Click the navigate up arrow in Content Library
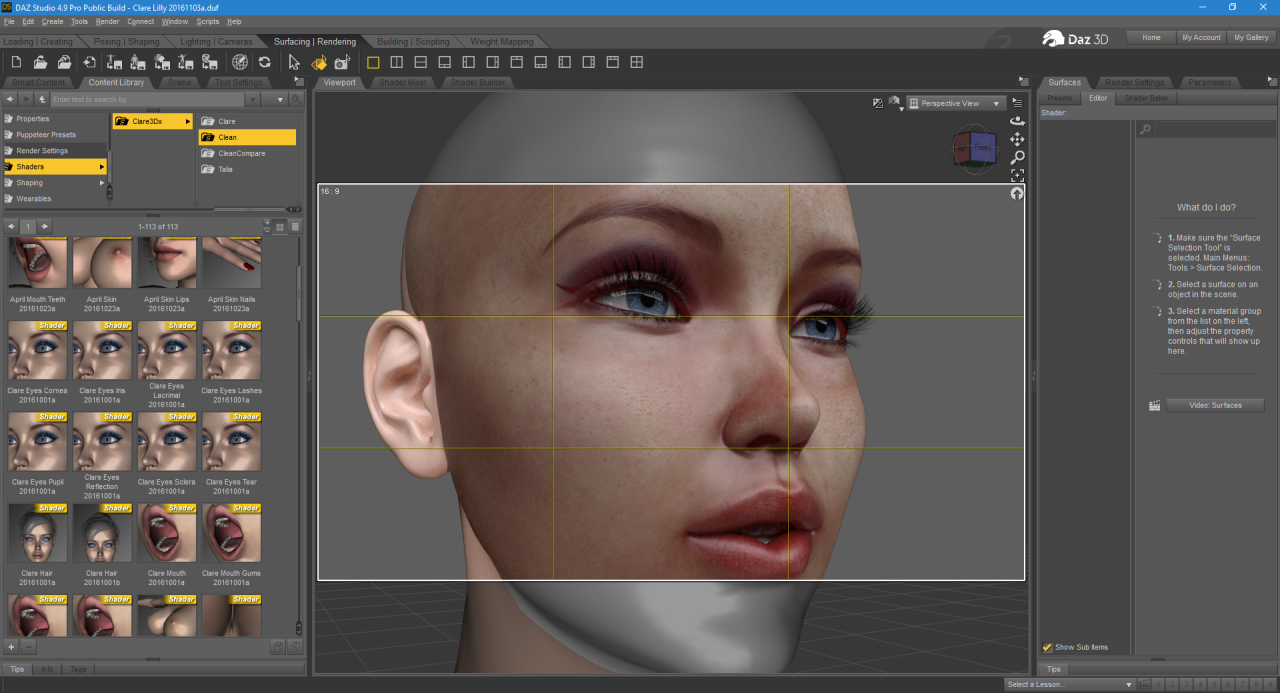Viewport: 1280px width, 693px height. (40, 99)
